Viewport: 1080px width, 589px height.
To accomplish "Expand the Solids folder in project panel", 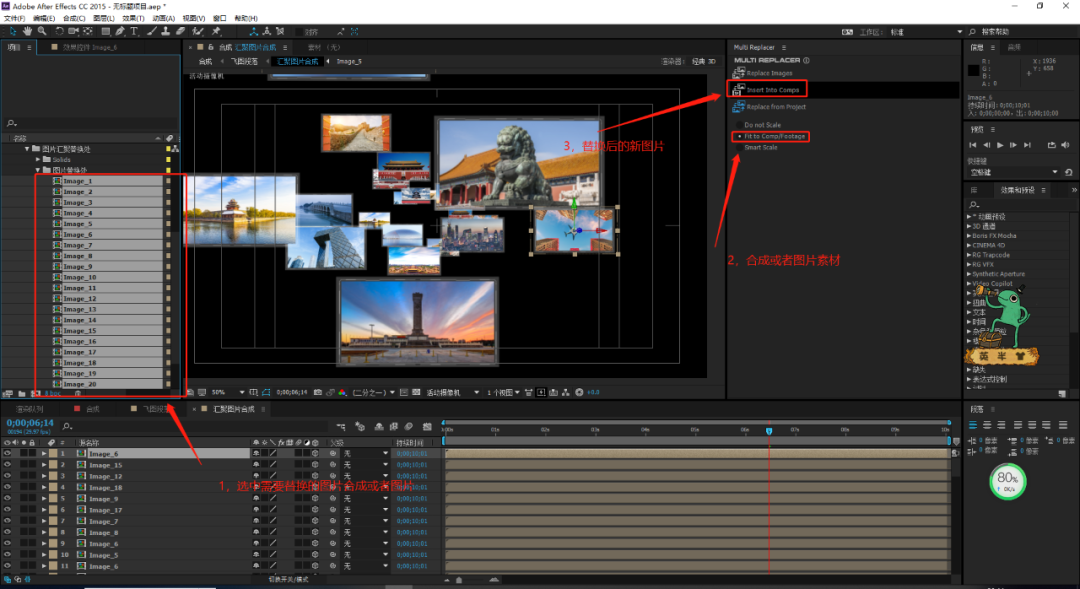I will coord(38,160).
